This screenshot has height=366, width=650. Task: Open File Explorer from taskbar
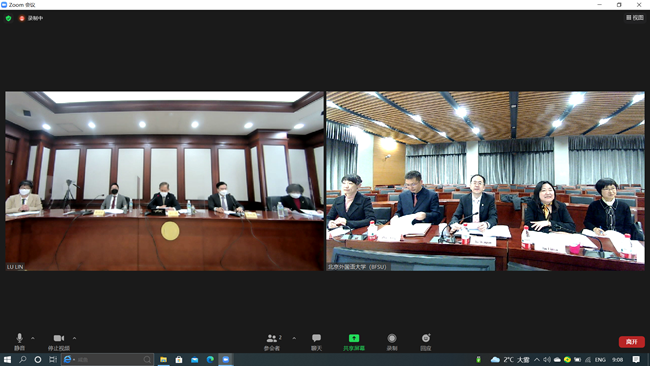(x=163, y=359)
